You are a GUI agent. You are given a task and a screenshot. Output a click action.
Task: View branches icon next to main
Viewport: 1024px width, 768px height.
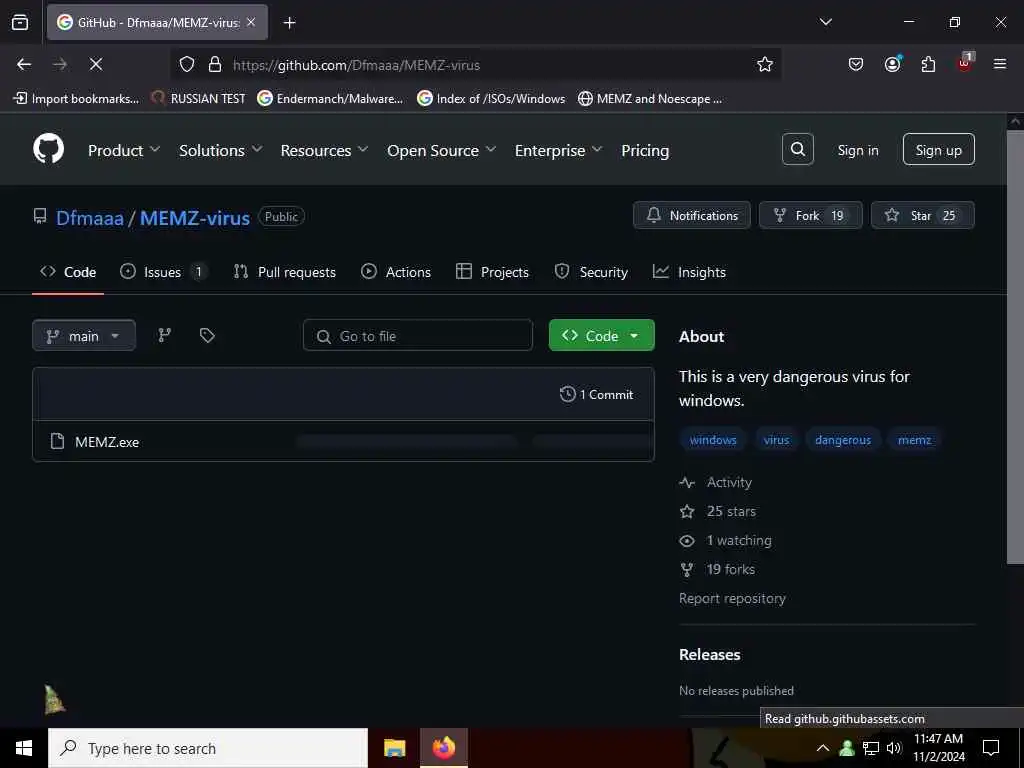coord(165,335)
